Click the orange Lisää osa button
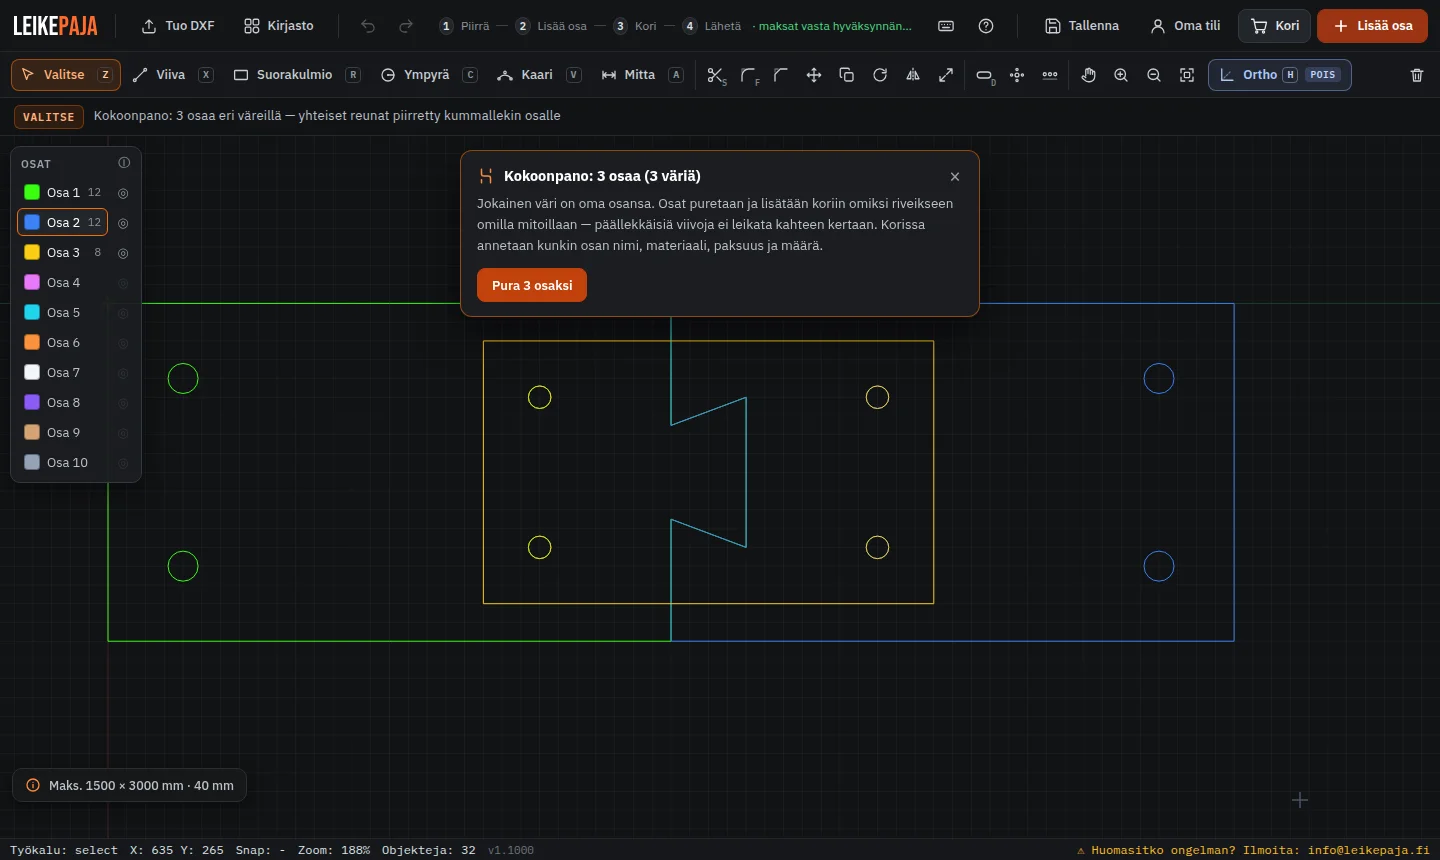1440x860 pixels. click(1372, 26)
